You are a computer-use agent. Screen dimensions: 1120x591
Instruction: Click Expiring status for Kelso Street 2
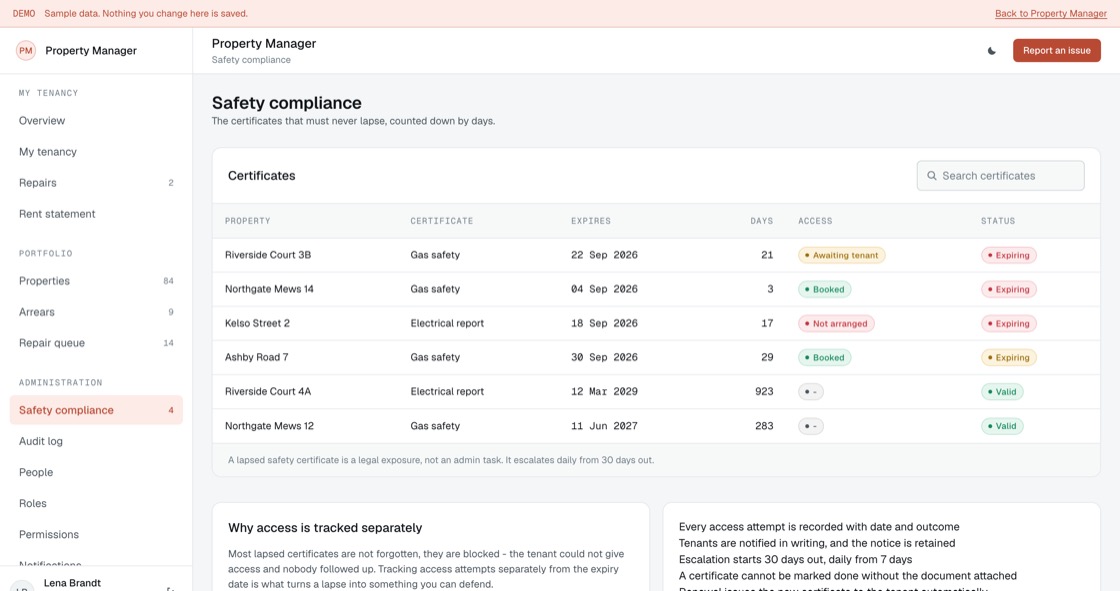(1009, 324)
